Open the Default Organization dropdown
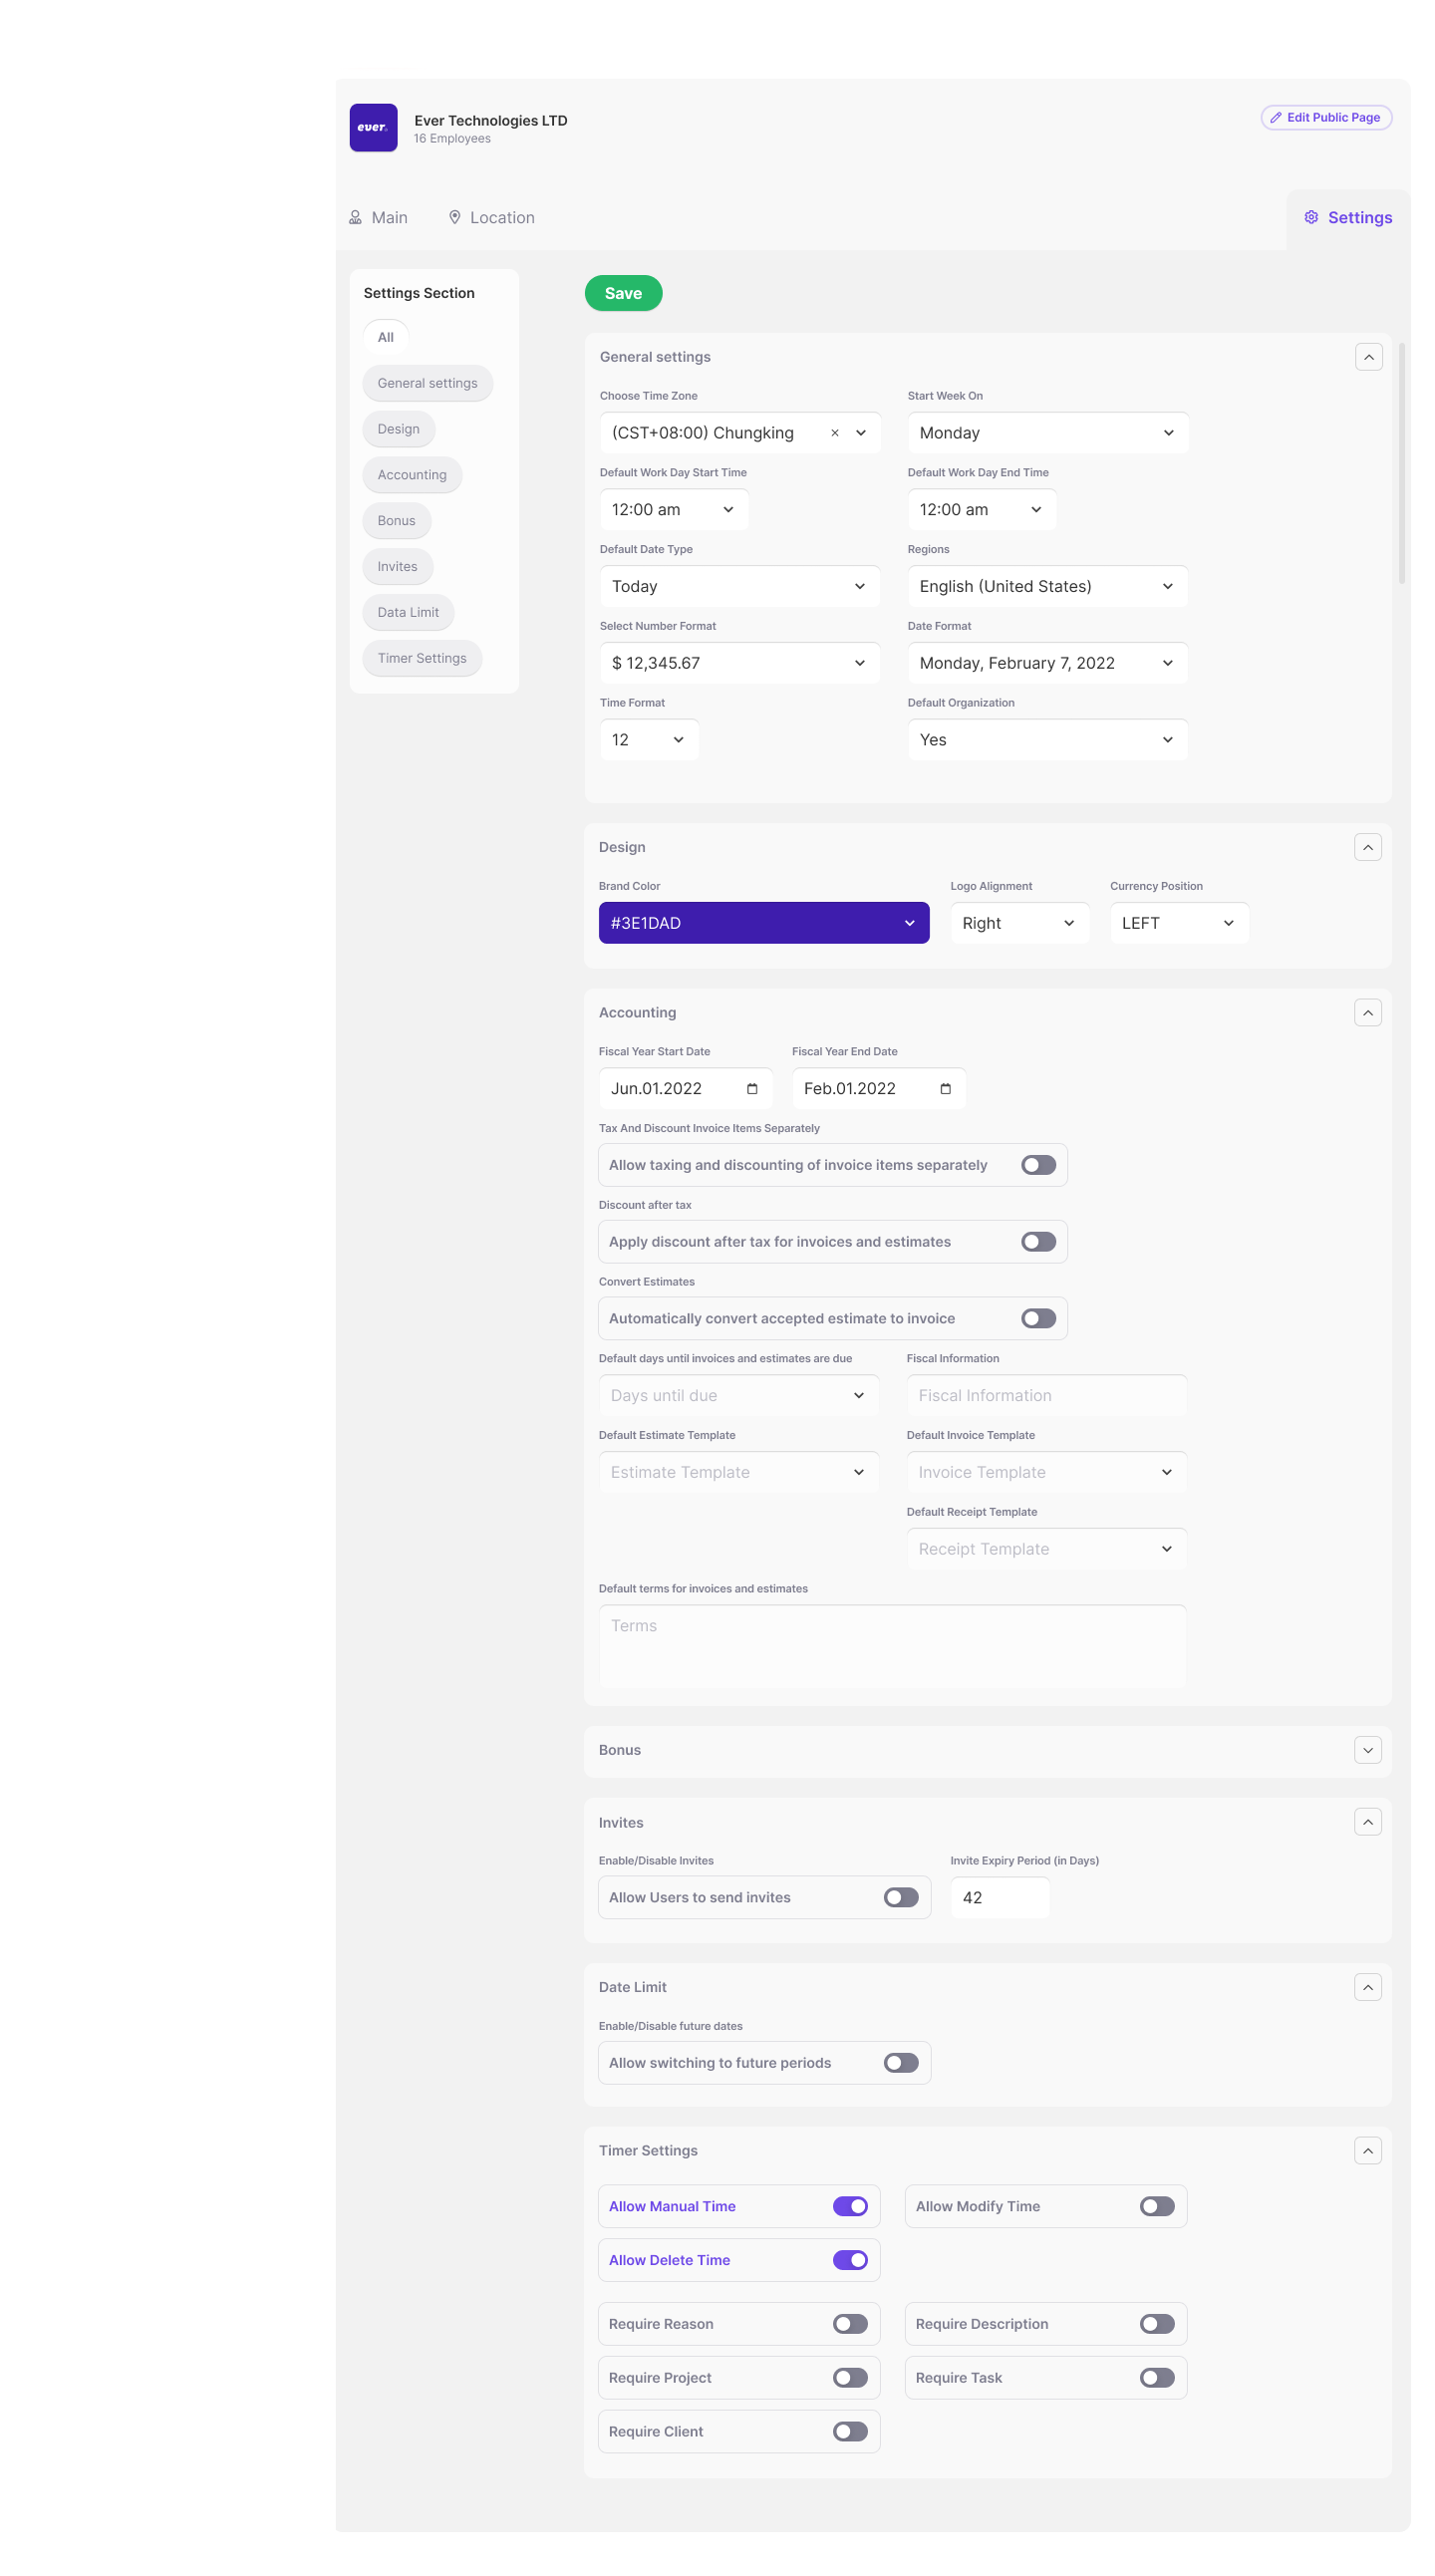The width and height of the screenshot is (1435, 2576). tap(1048, 740)
